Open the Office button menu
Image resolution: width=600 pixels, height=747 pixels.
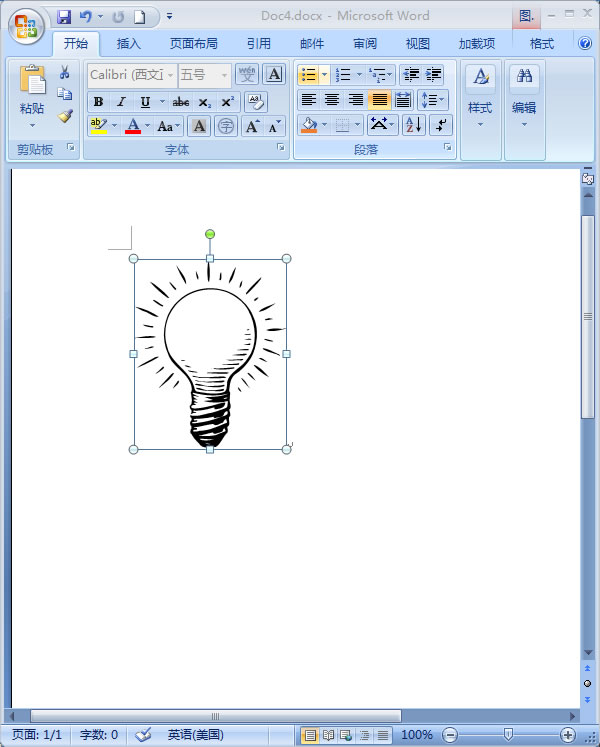tap(27, 27)
